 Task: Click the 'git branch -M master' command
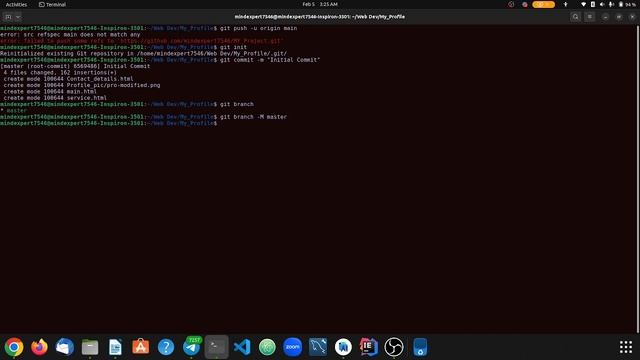click(253, 117)
